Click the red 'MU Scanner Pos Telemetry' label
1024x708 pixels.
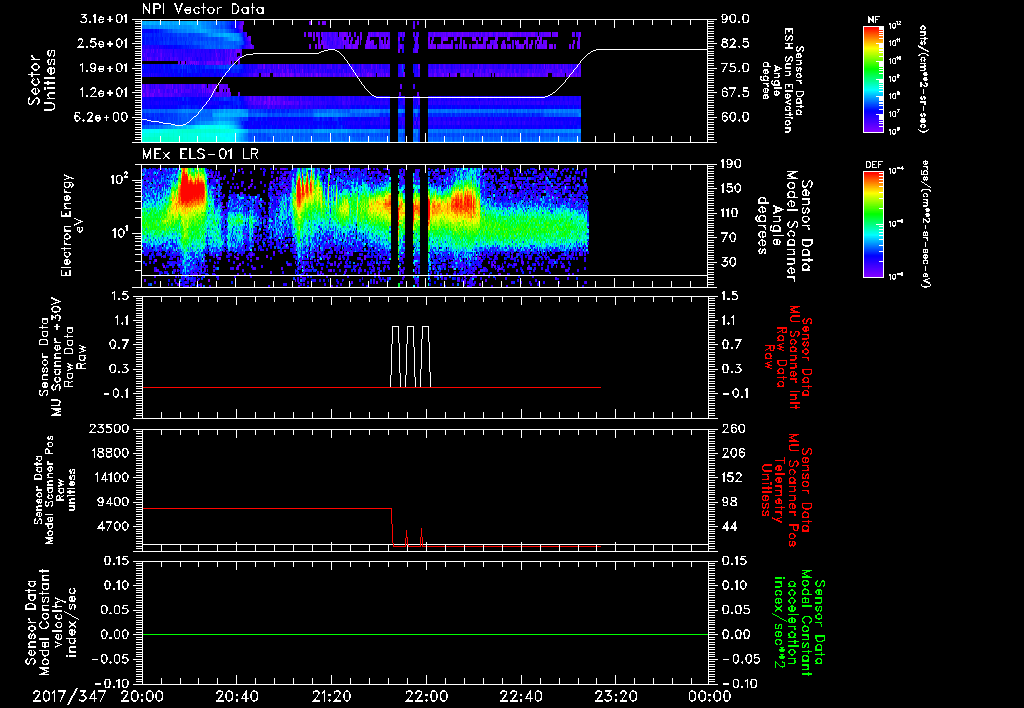[786, 490]
